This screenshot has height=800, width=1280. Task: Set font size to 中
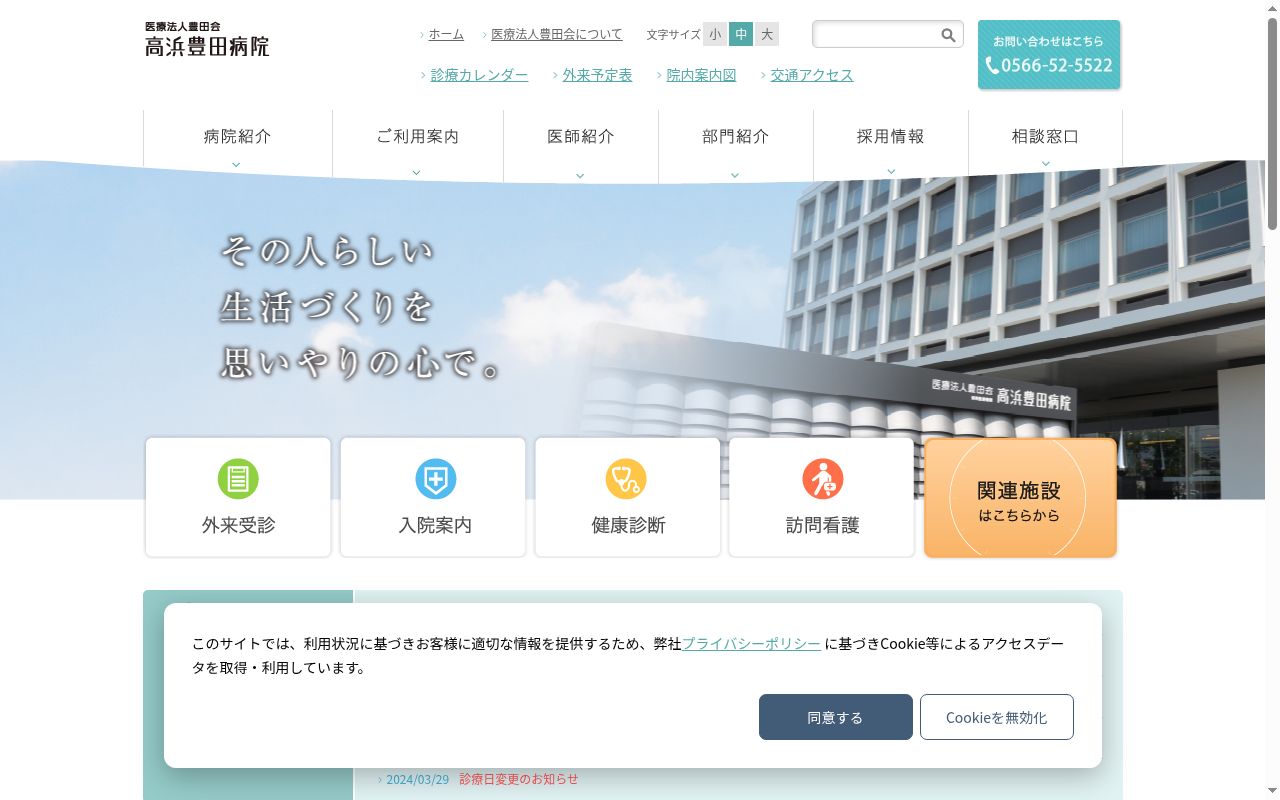(x=741, y=34)
